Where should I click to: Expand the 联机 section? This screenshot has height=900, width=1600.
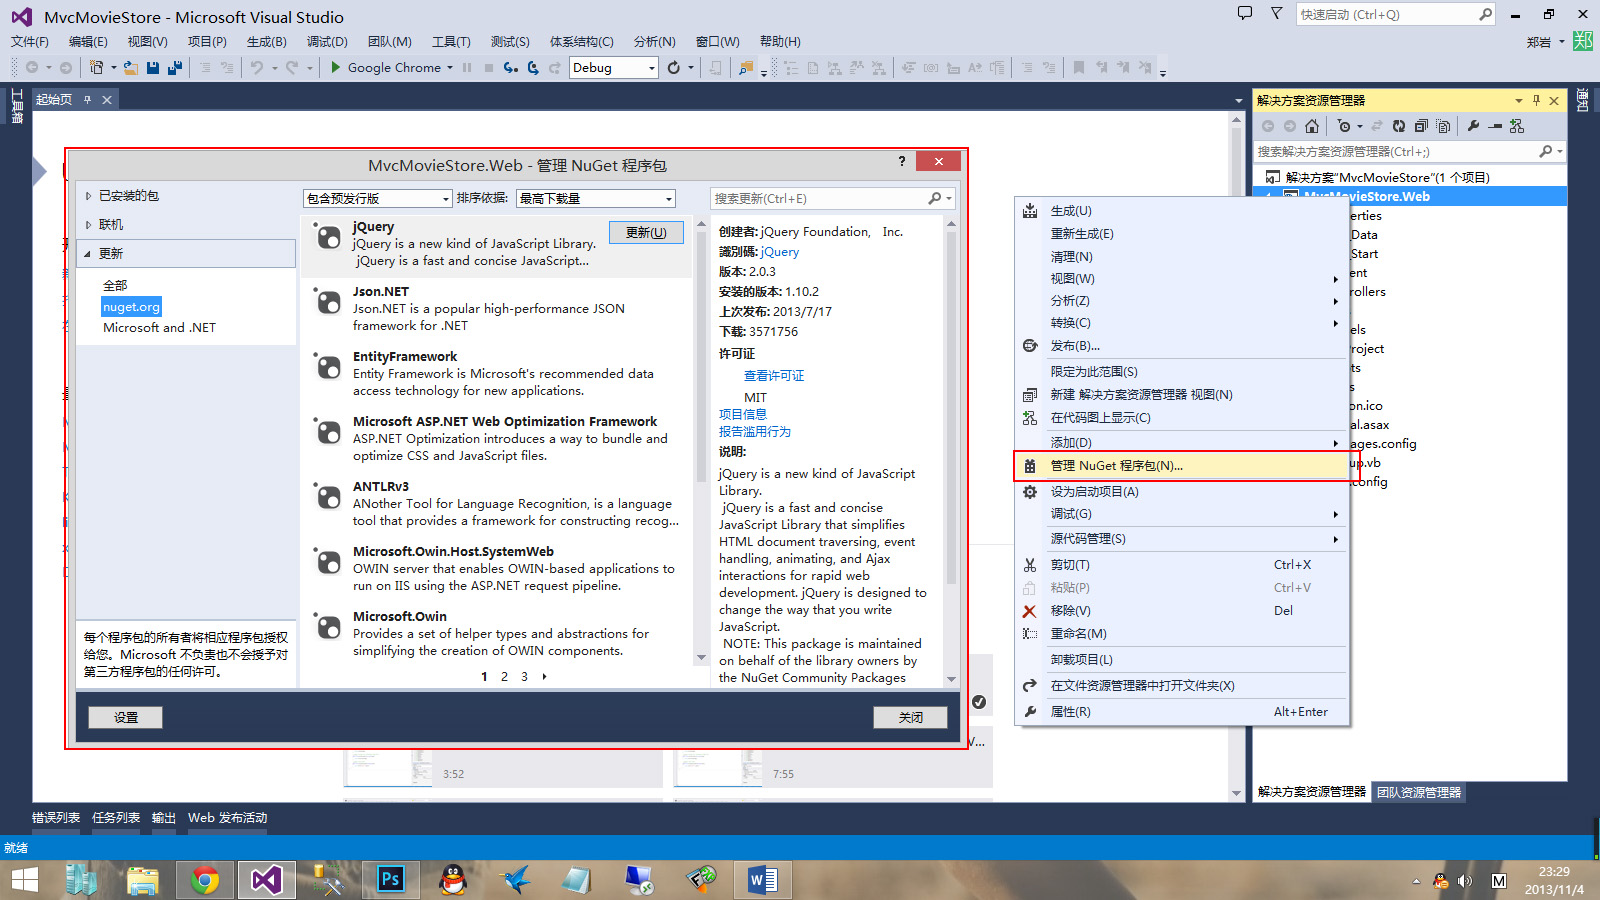[88, 225]
